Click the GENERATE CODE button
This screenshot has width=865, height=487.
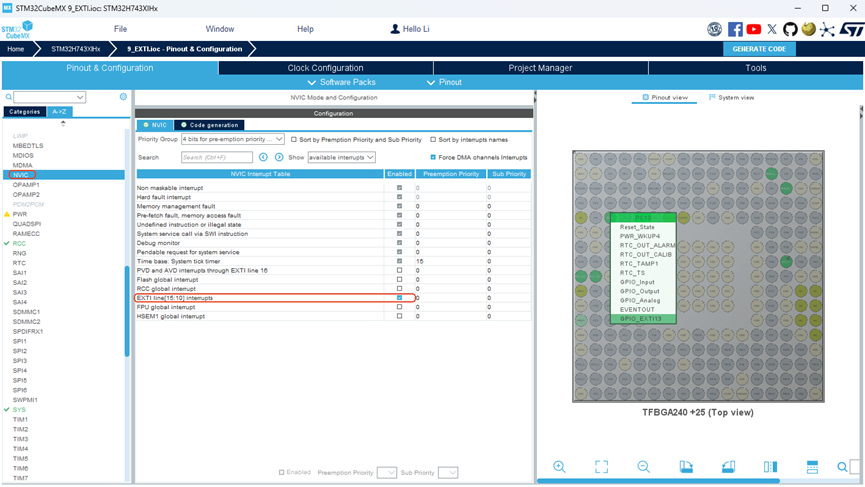coord(759,49)
